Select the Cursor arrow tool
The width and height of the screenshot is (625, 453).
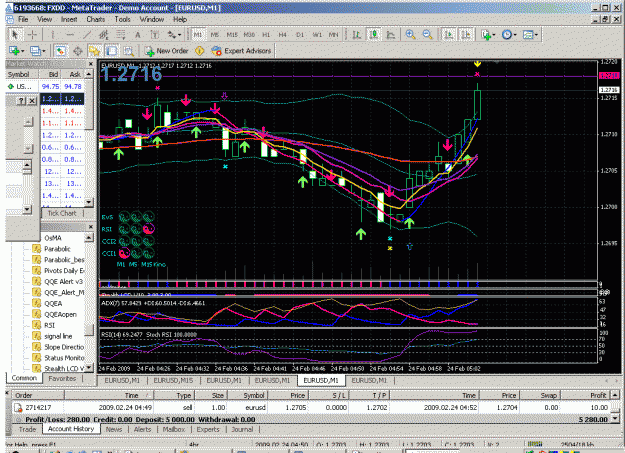pos(14,35)
